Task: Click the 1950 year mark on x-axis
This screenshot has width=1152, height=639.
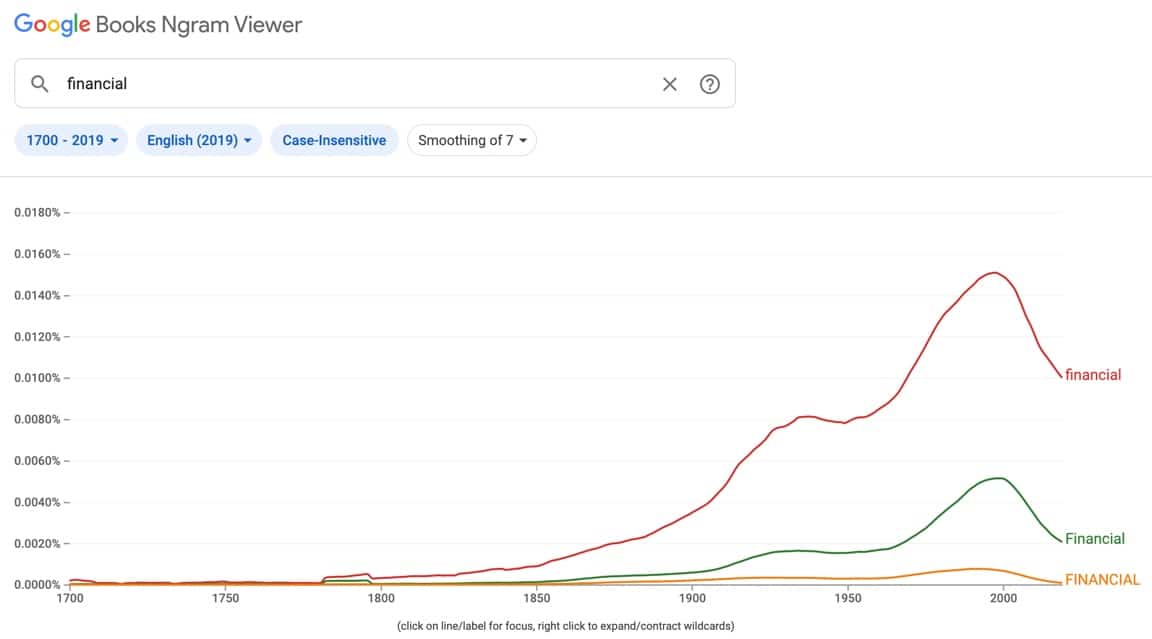Action: pos(848,598)
